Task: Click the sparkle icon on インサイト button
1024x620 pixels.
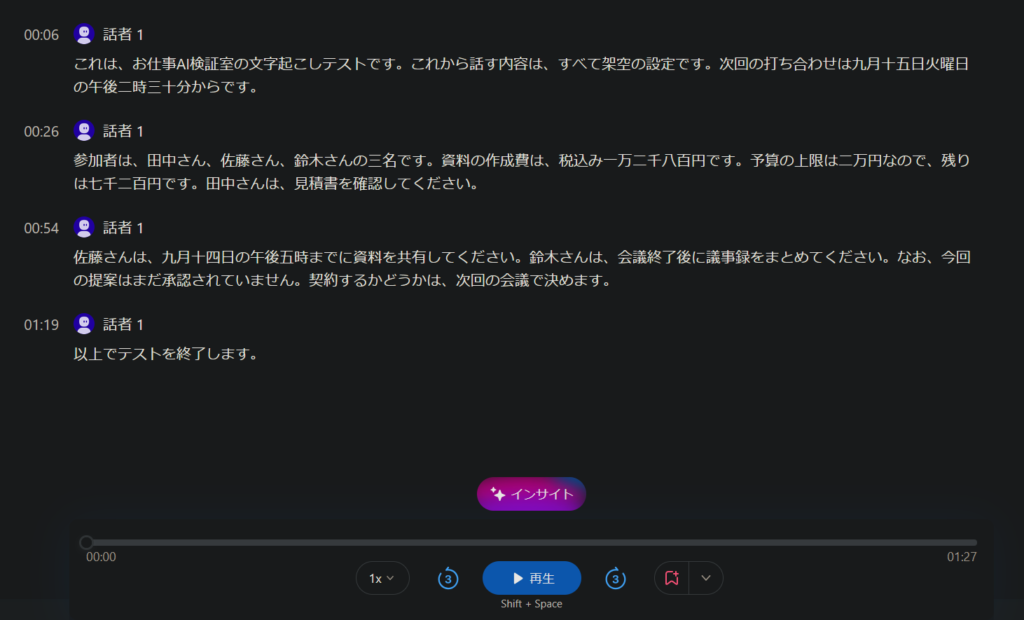Action: click(x=498, y=494)
